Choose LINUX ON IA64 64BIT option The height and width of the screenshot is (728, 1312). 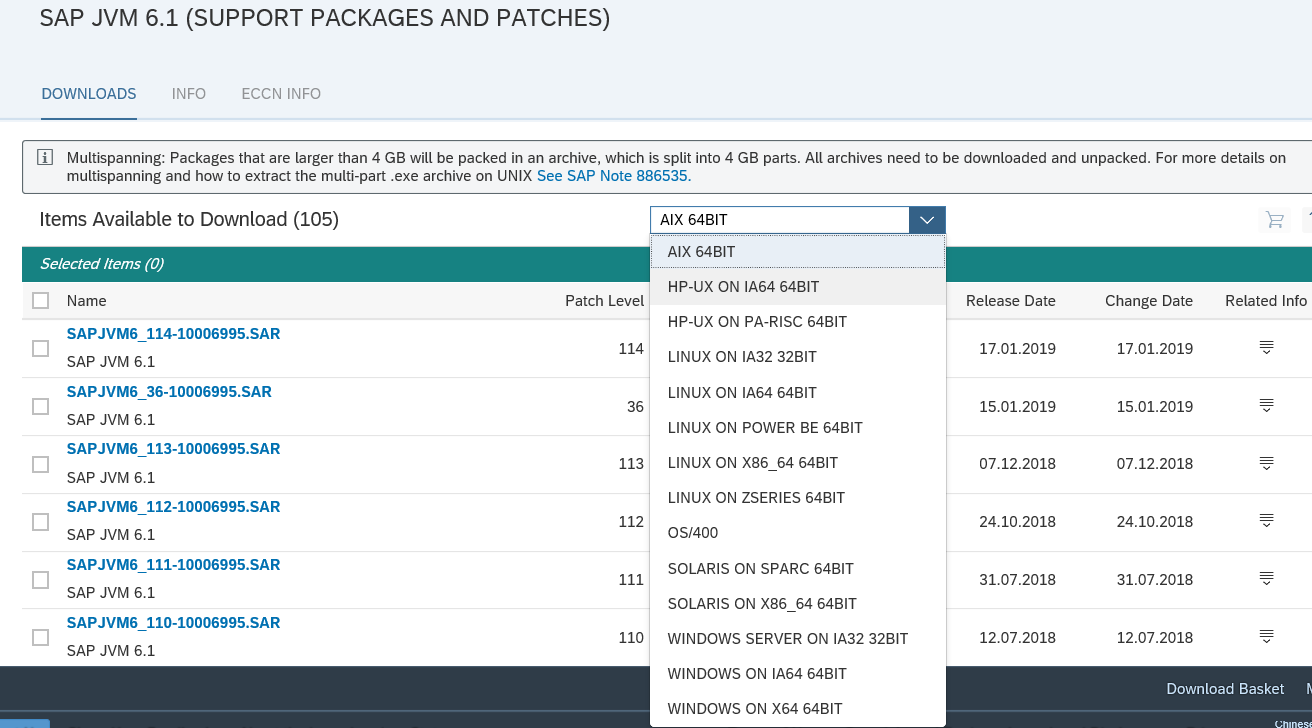[x=798, y=392]
